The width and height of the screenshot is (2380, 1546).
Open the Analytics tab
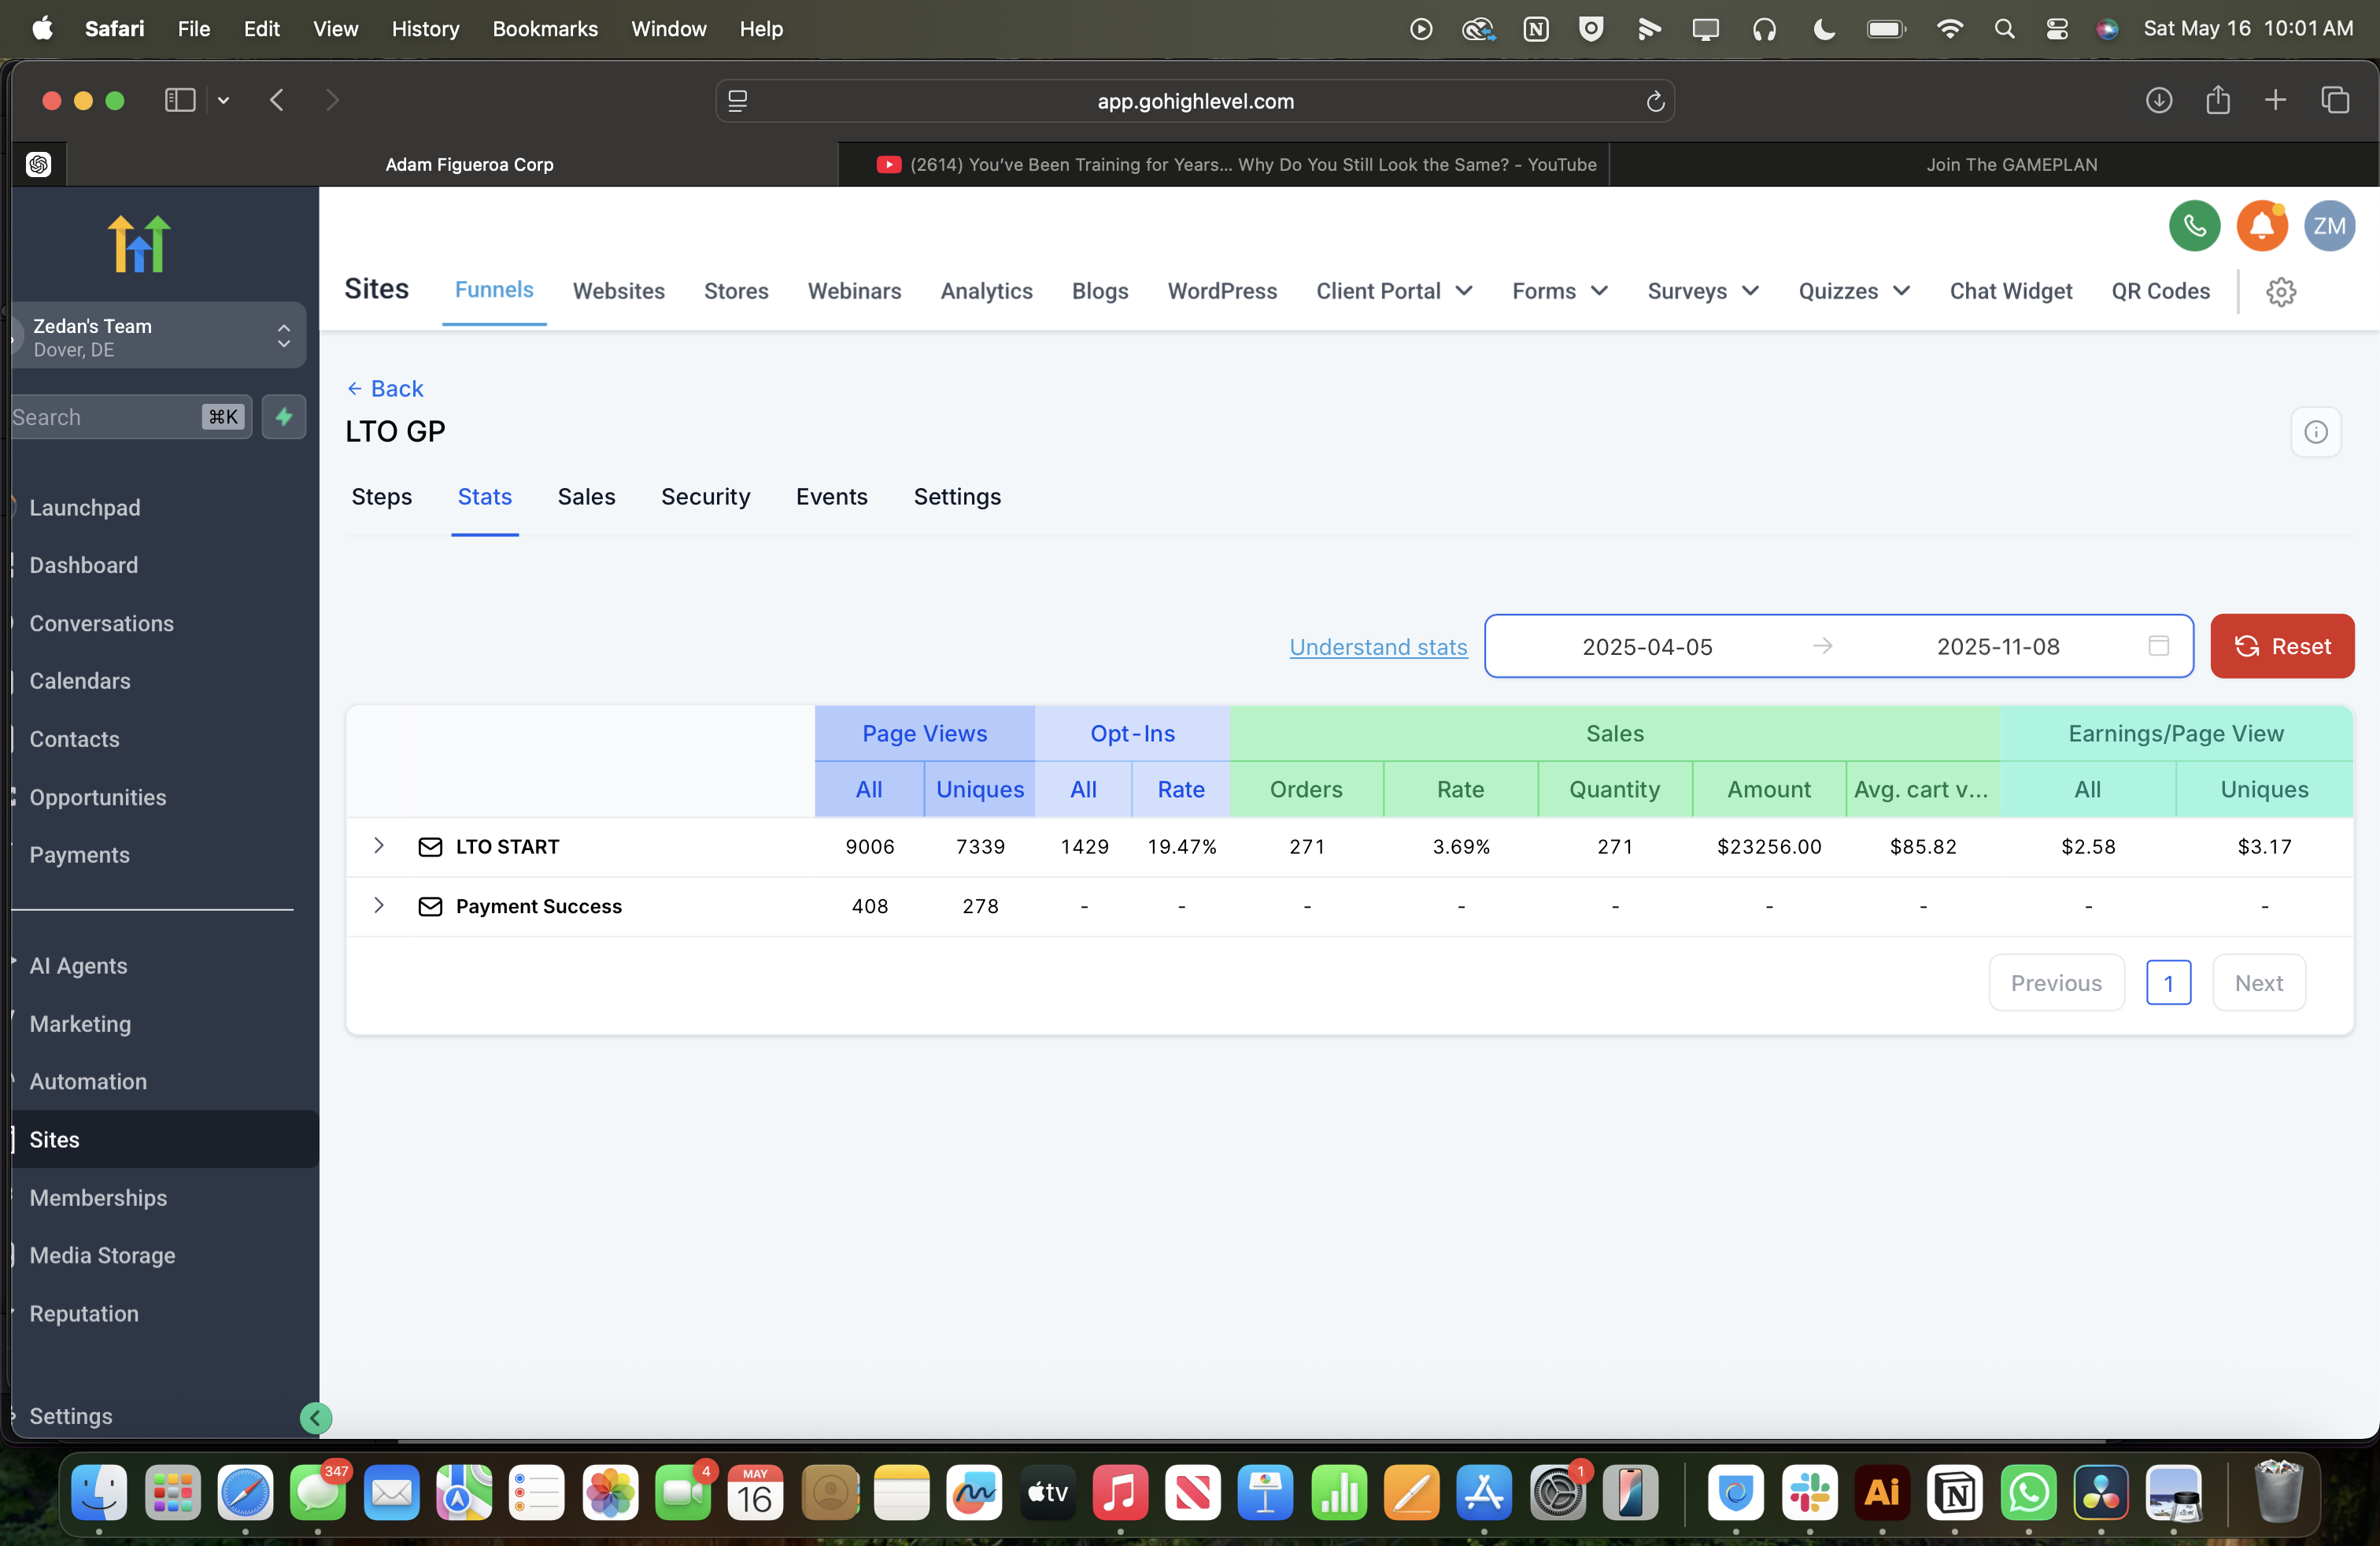tap(986, 291)
